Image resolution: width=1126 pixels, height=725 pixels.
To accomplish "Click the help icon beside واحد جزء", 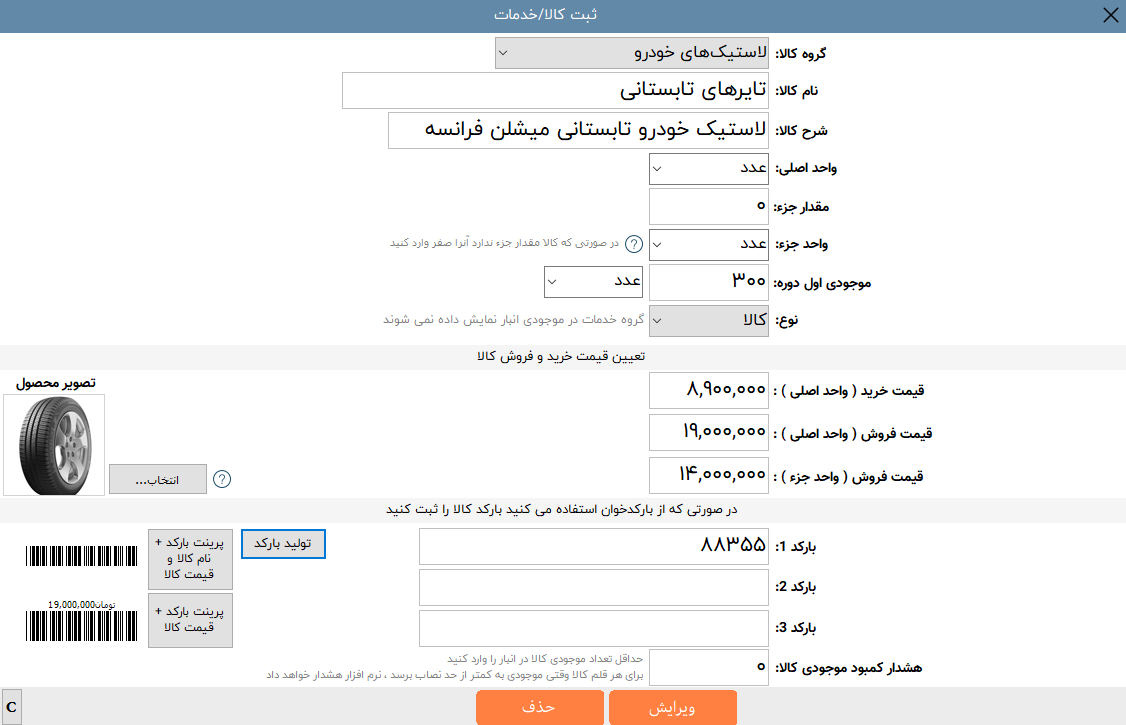I will point(633,244).
